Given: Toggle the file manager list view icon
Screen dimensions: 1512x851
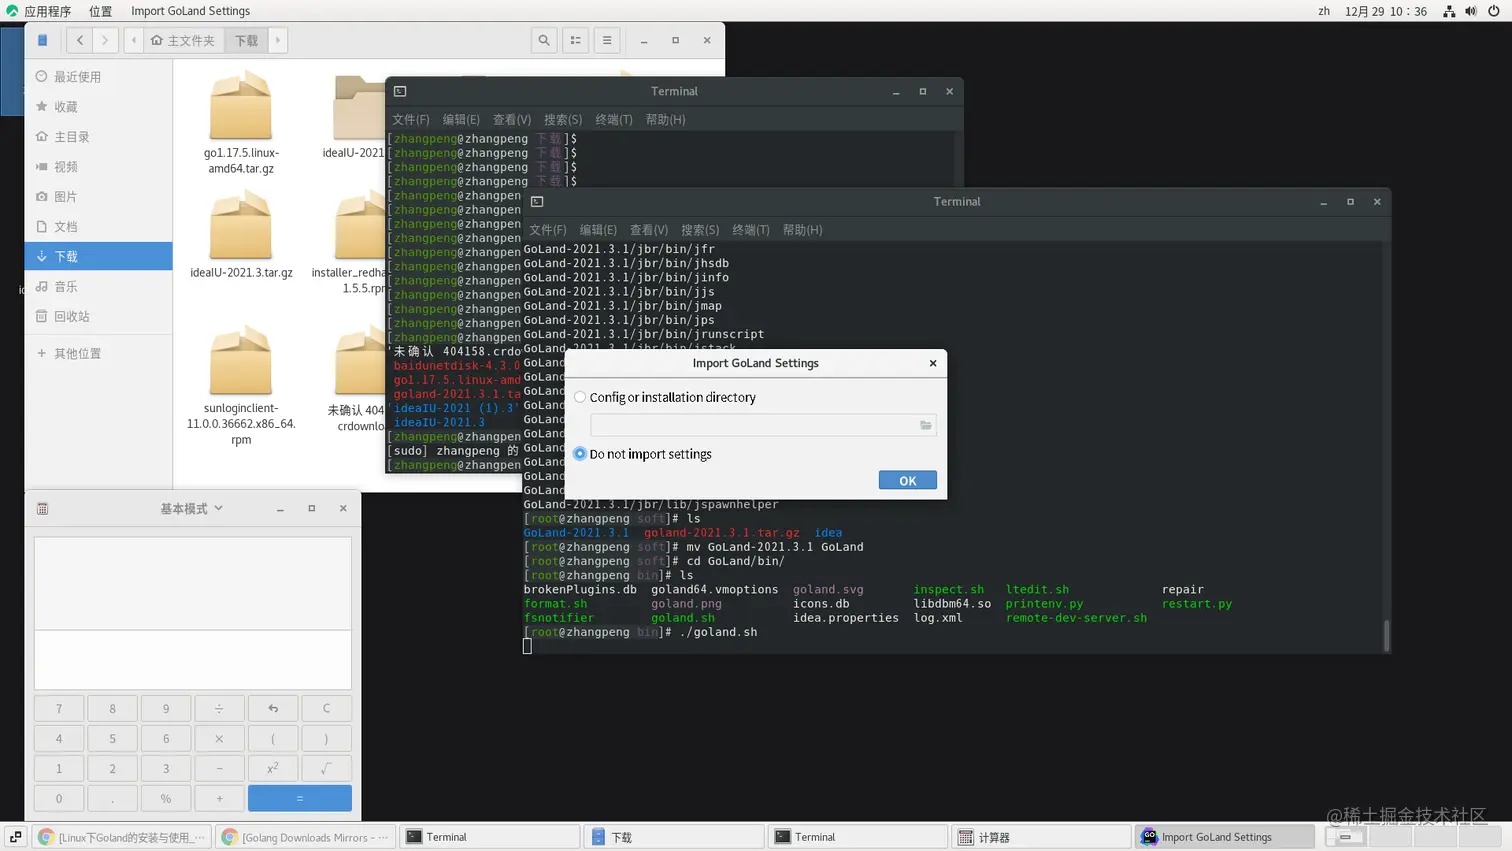Looking at the screenshot, I should point(576,40).
